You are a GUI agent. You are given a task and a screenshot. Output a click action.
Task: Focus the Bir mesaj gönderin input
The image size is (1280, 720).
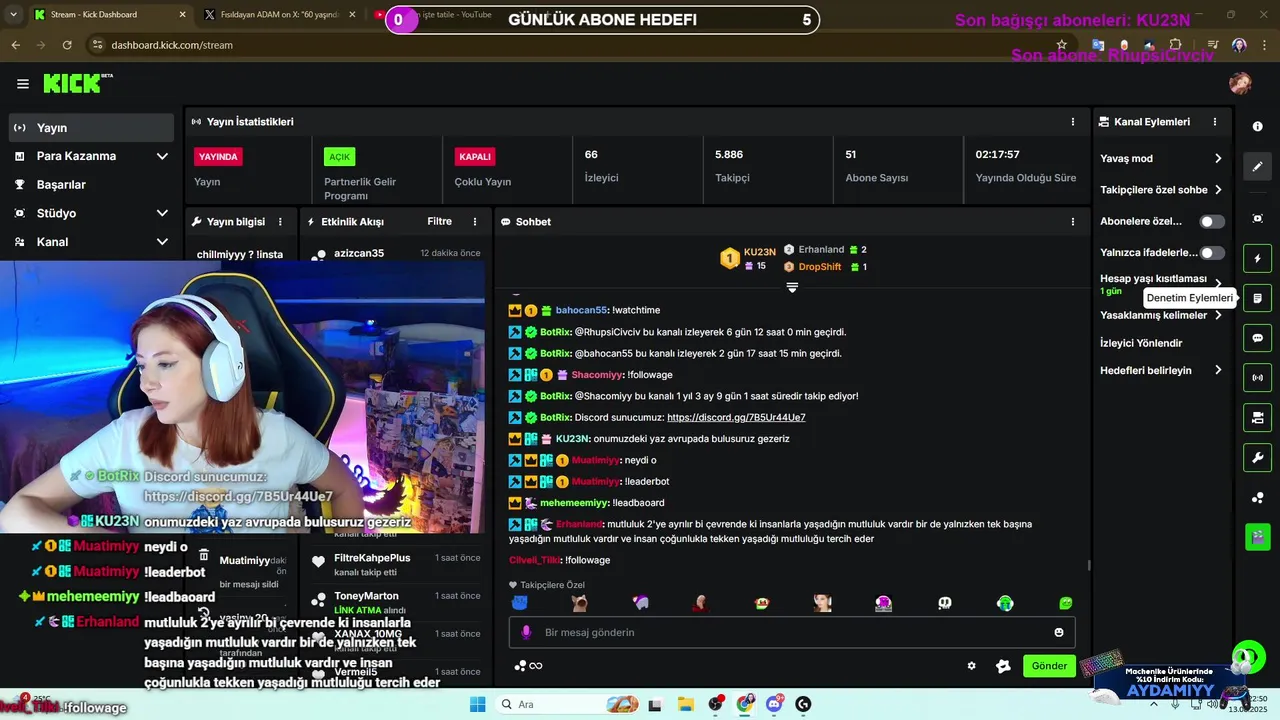(792, 632)
